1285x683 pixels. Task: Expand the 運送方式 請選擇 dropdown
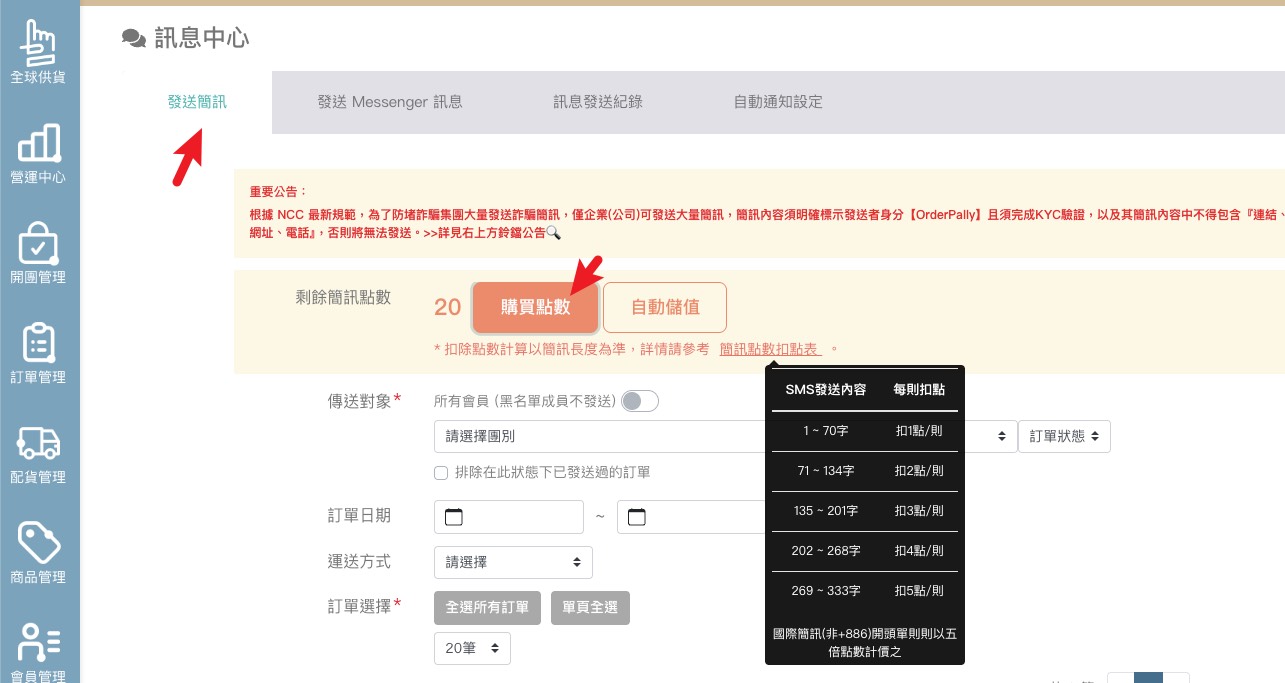pos(513,562)
